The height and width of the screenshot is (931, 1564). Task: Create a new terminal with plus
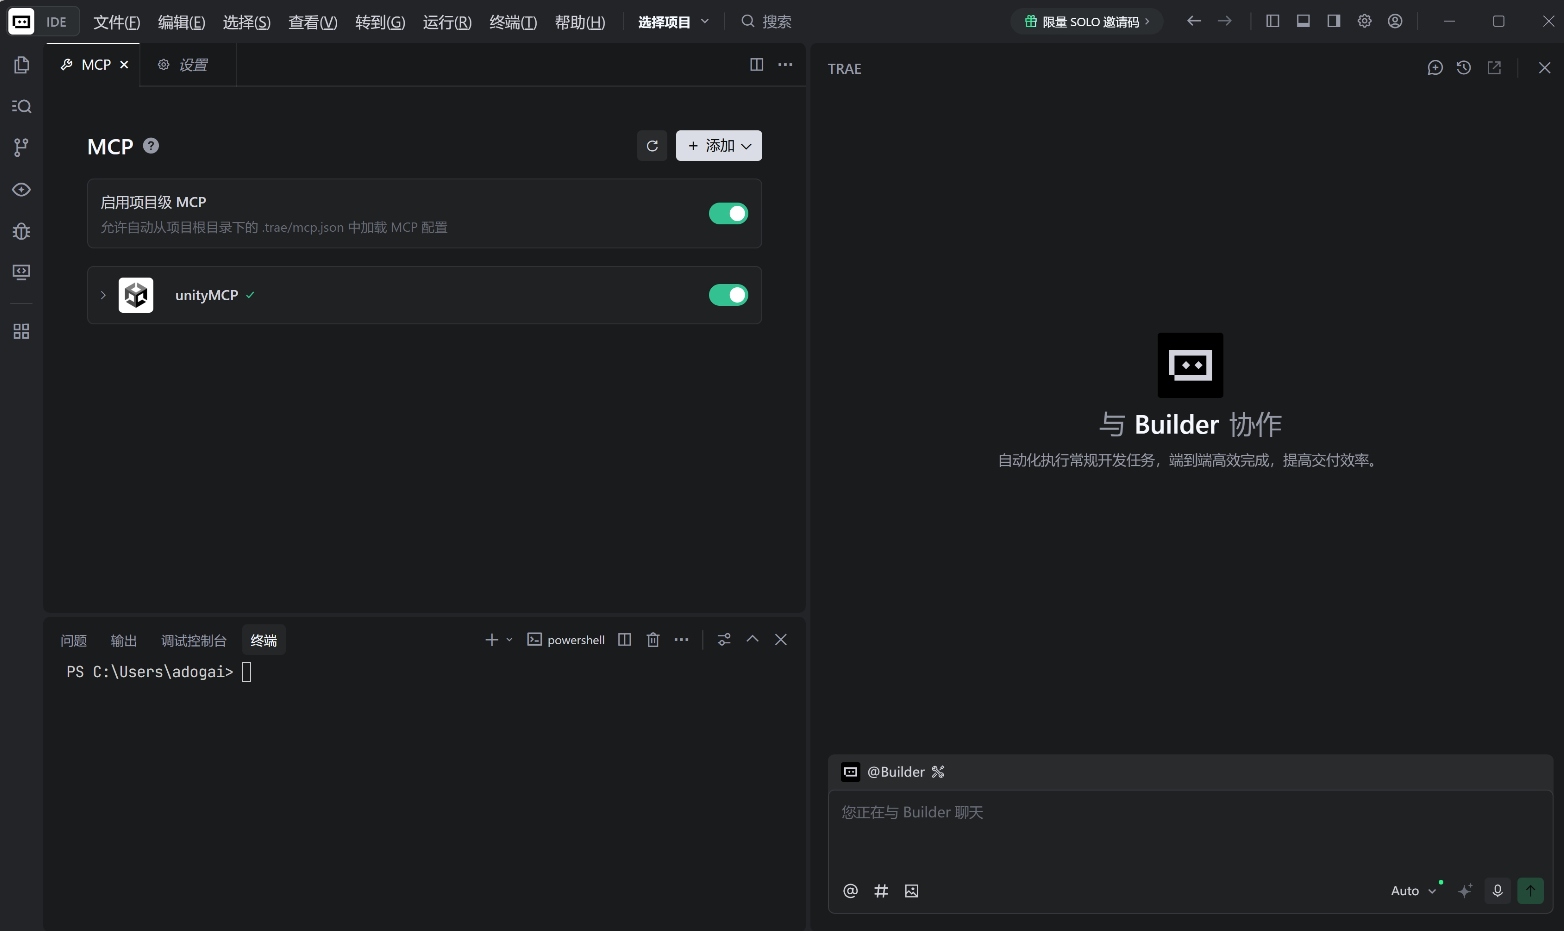tap(491, 640)
